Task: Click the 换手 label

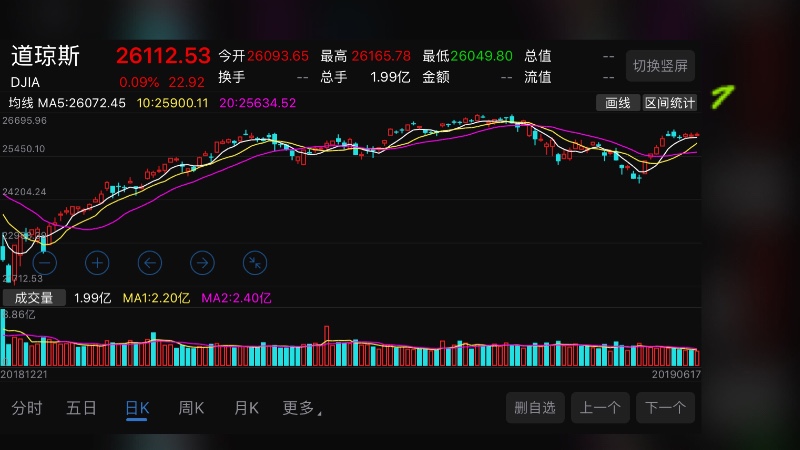Action: 232,77
